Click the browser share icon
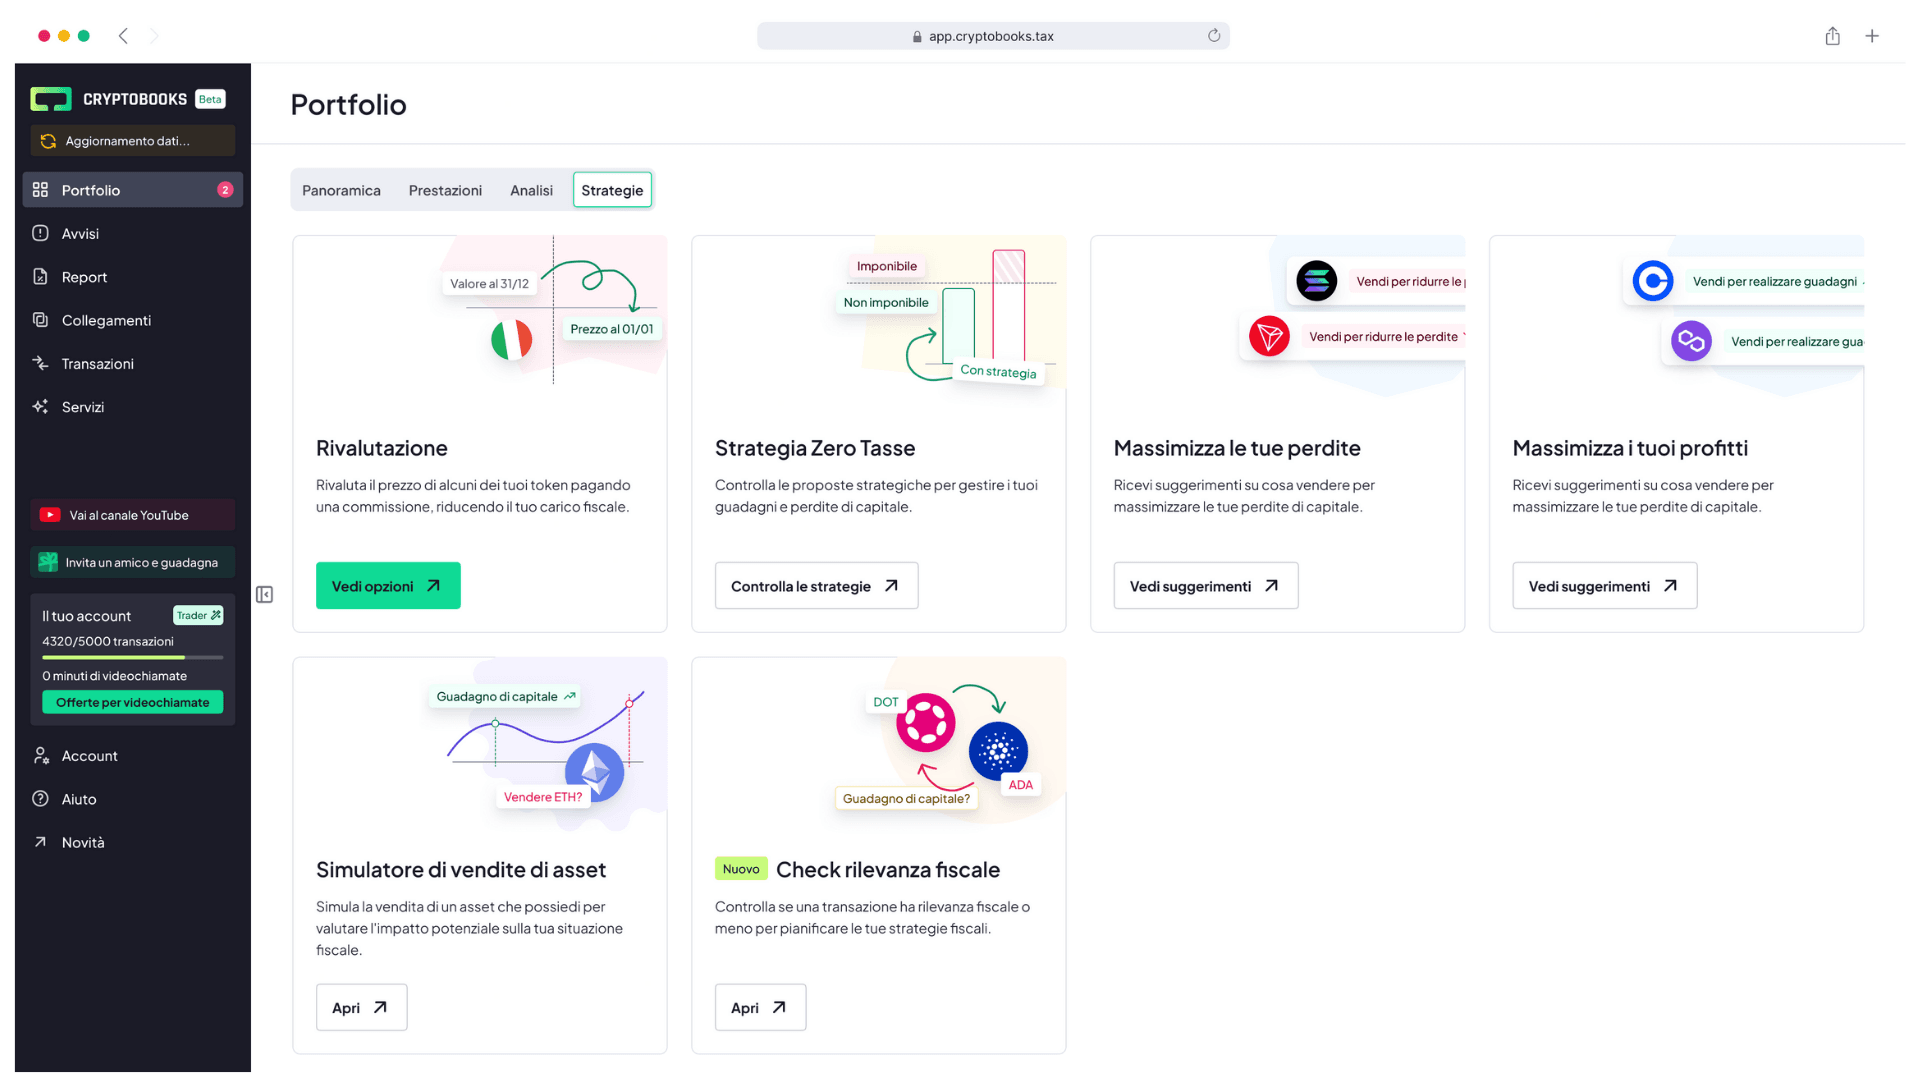Viewport: 1920px width, 1080px height. click(1832, 36)
